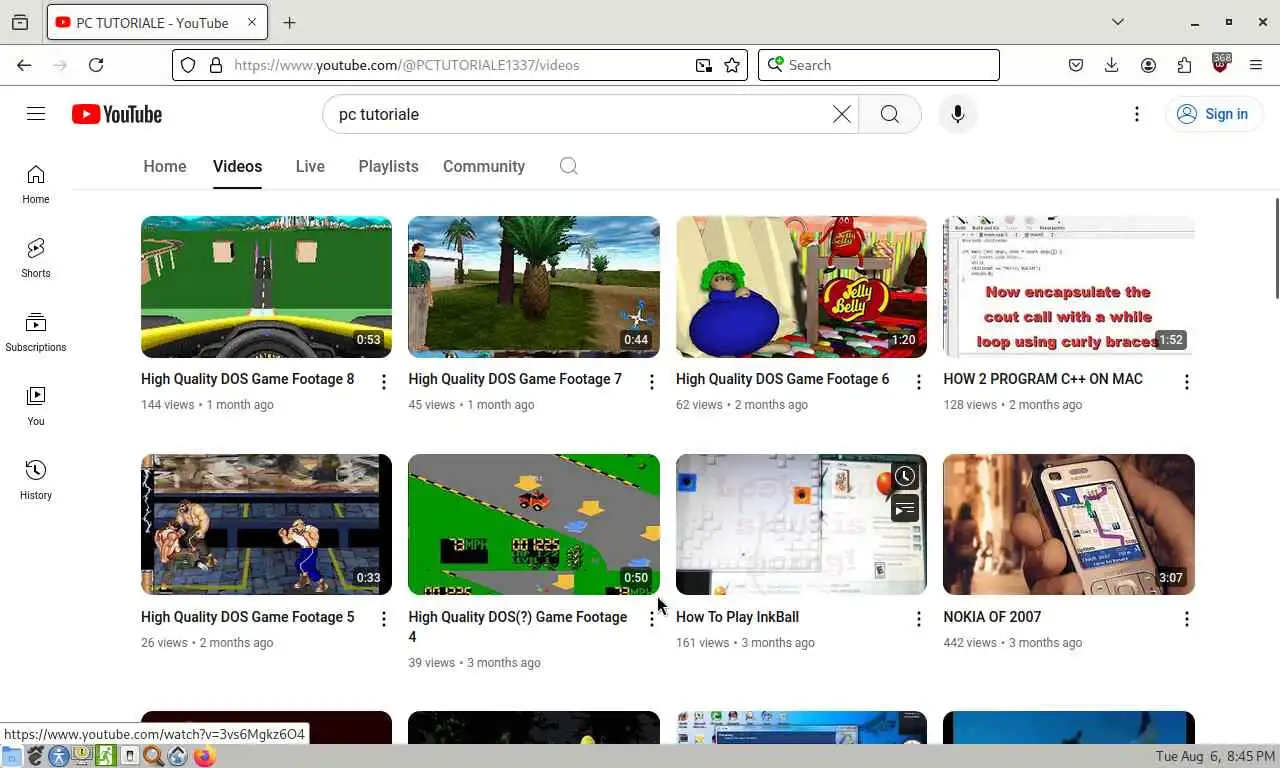Switch to the channel Home tab
The height and width of the screenshot is (768, 1280).
click(165, 166)
